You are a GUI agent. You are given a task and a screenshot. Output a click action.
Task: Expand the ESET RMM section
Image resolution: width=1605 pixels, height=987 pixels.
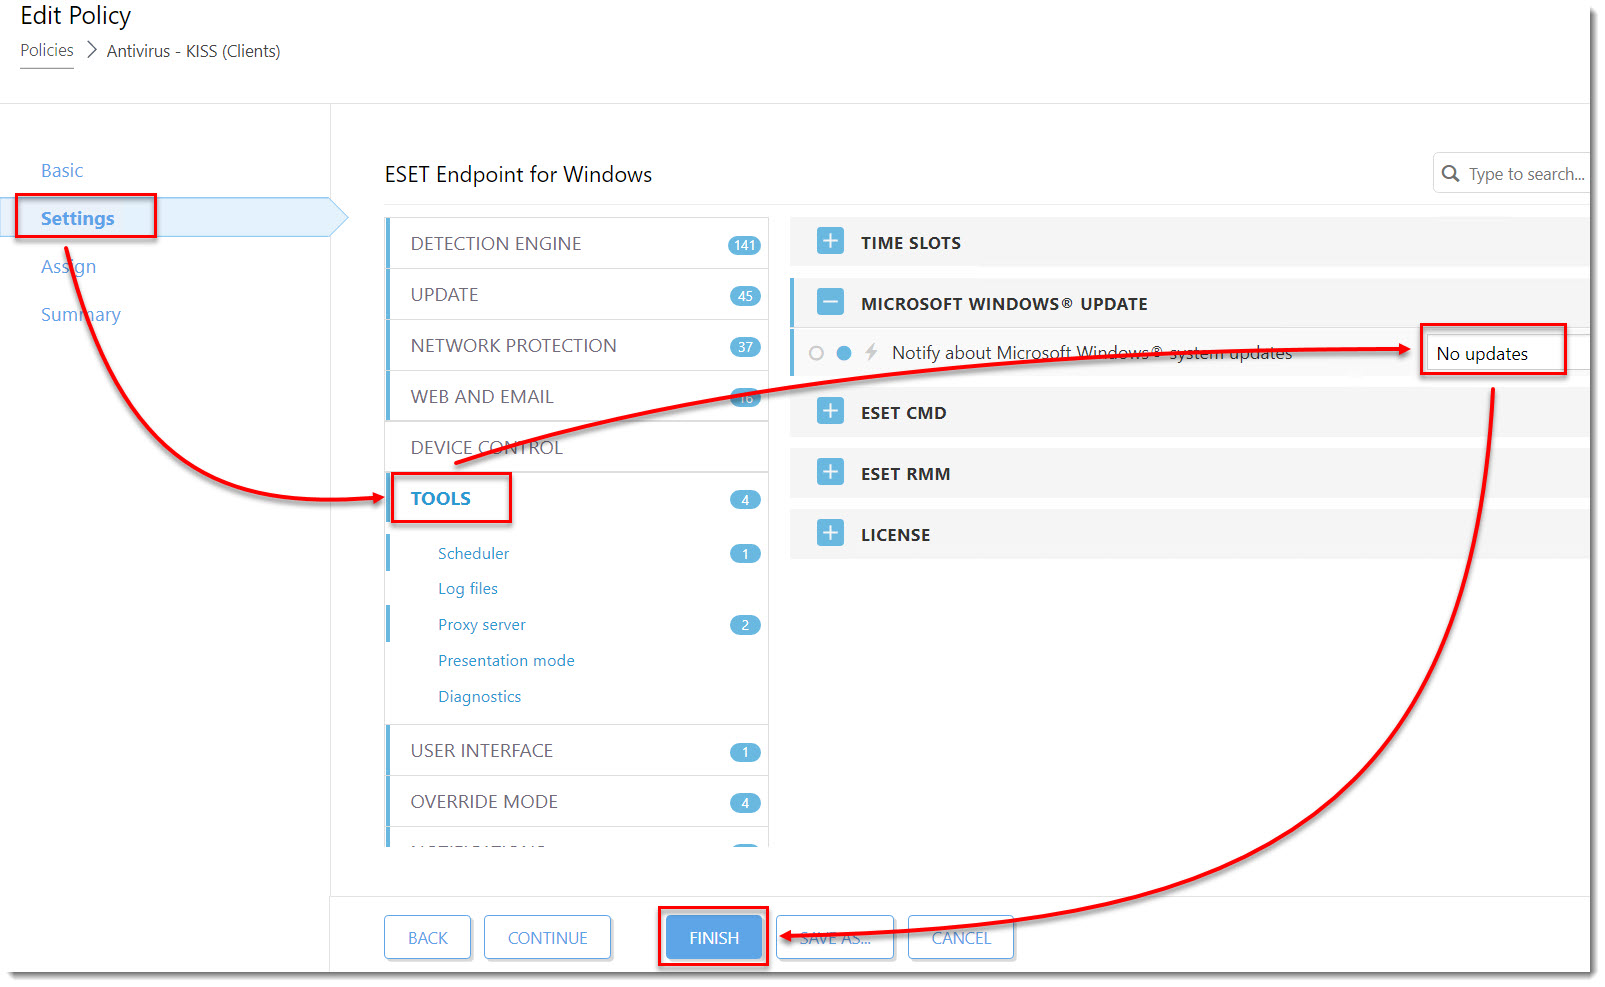pyautogui.click(x=830, y=473)
